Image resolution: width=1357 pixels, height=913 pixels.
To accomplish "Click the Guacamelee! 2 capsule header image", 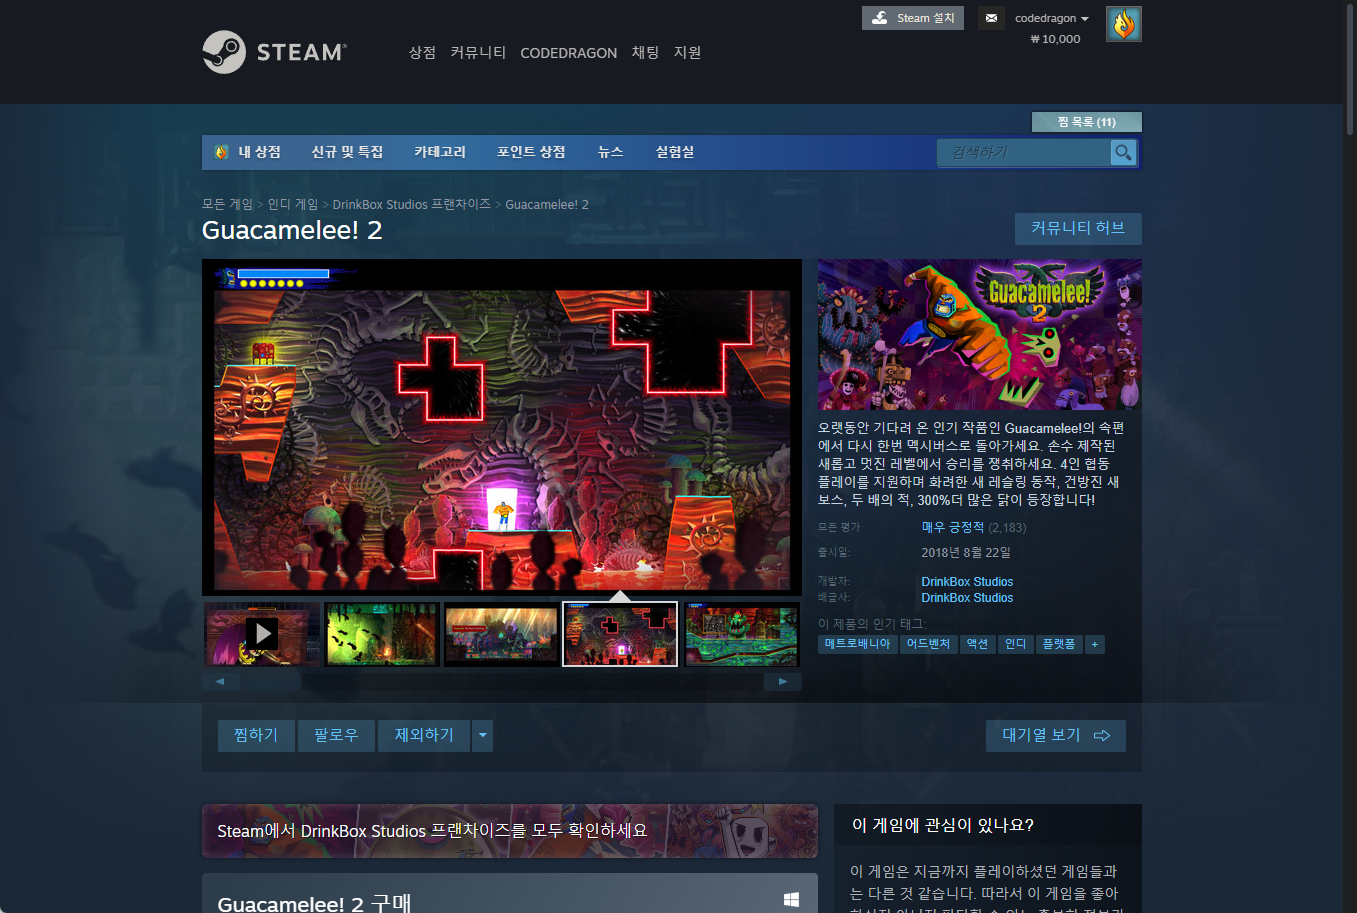I will click(x=980, y=335).
